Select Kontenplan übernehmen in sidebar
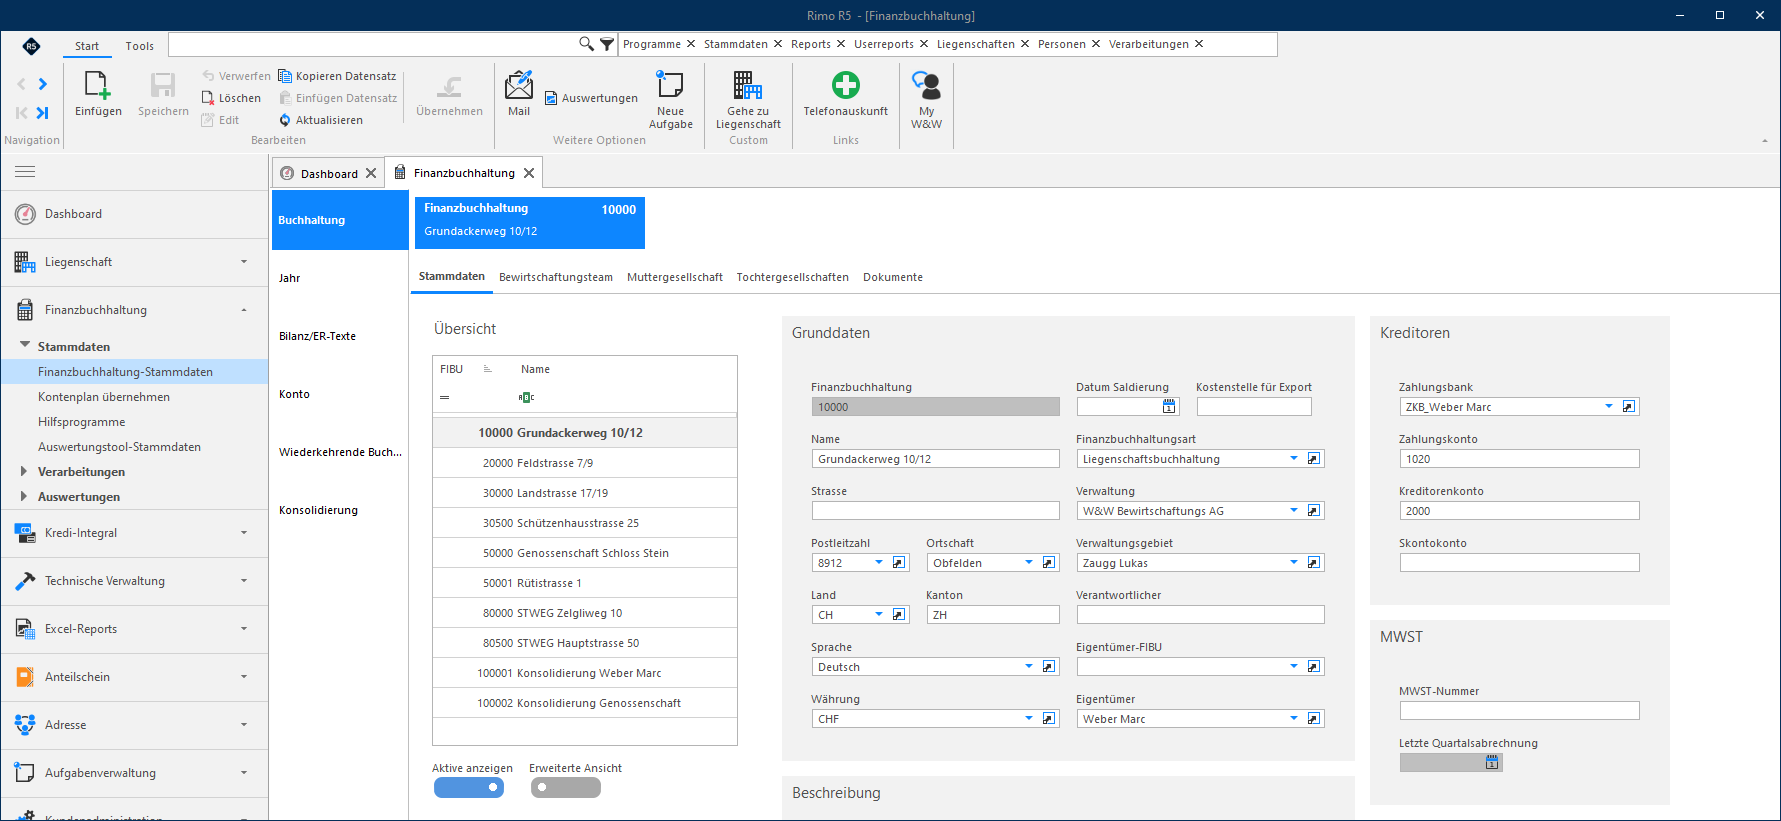 click(x=104, y=397)
